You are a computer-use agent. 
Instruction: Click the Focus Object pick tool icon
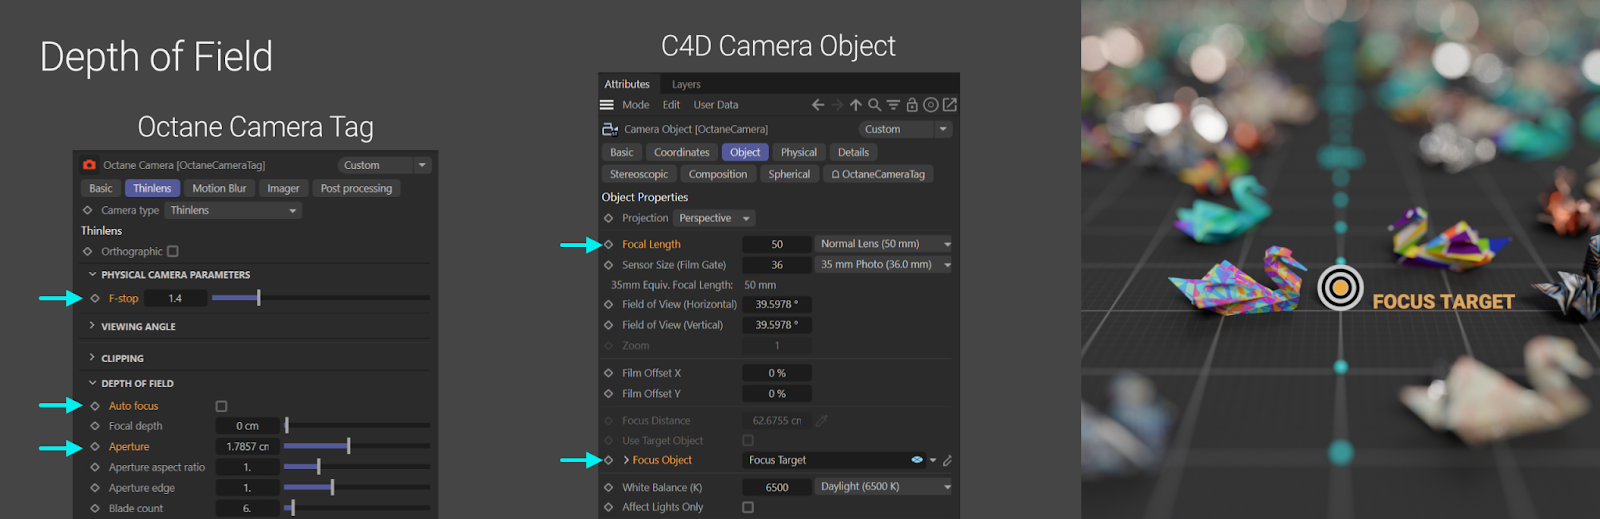(947, 461)
